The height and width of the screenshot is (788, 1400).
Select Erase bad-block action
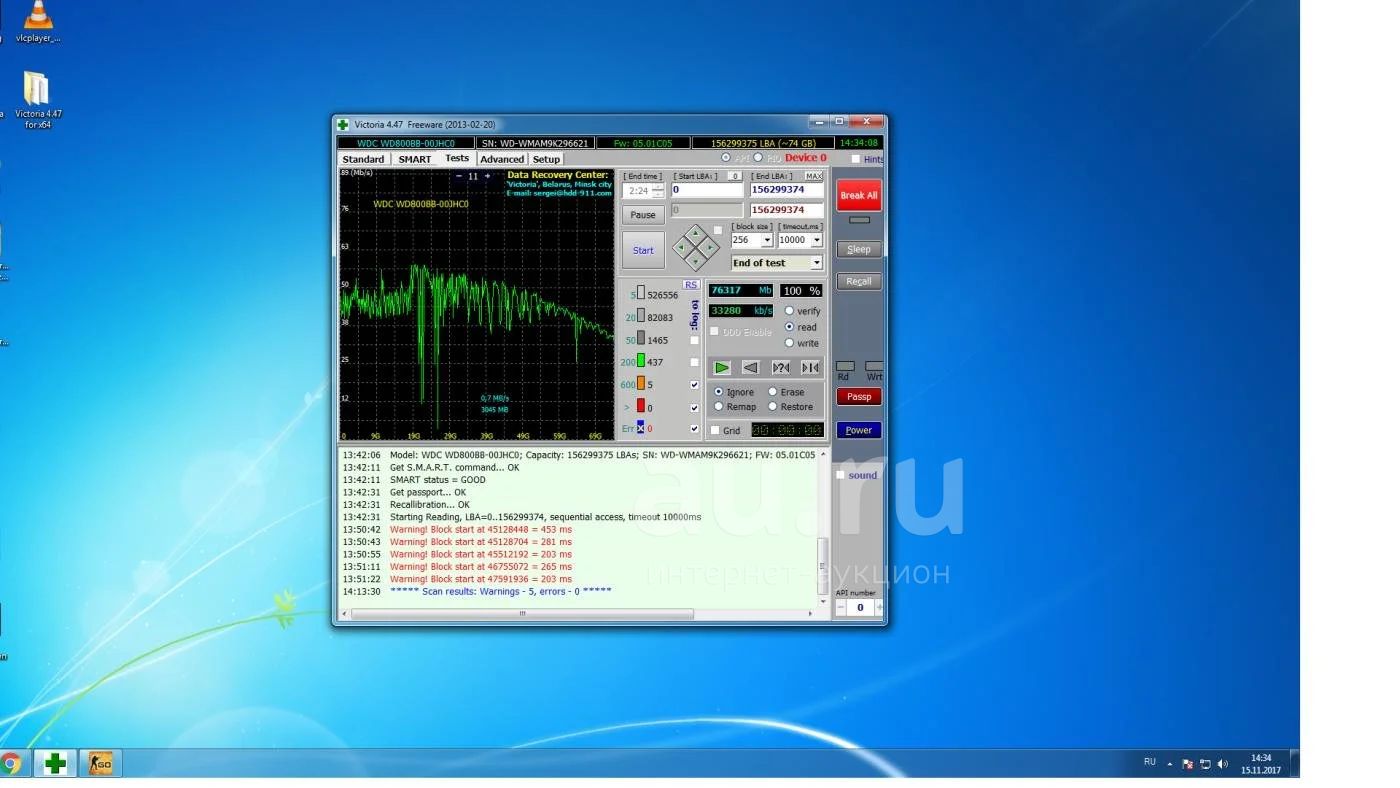pos(772,392)
